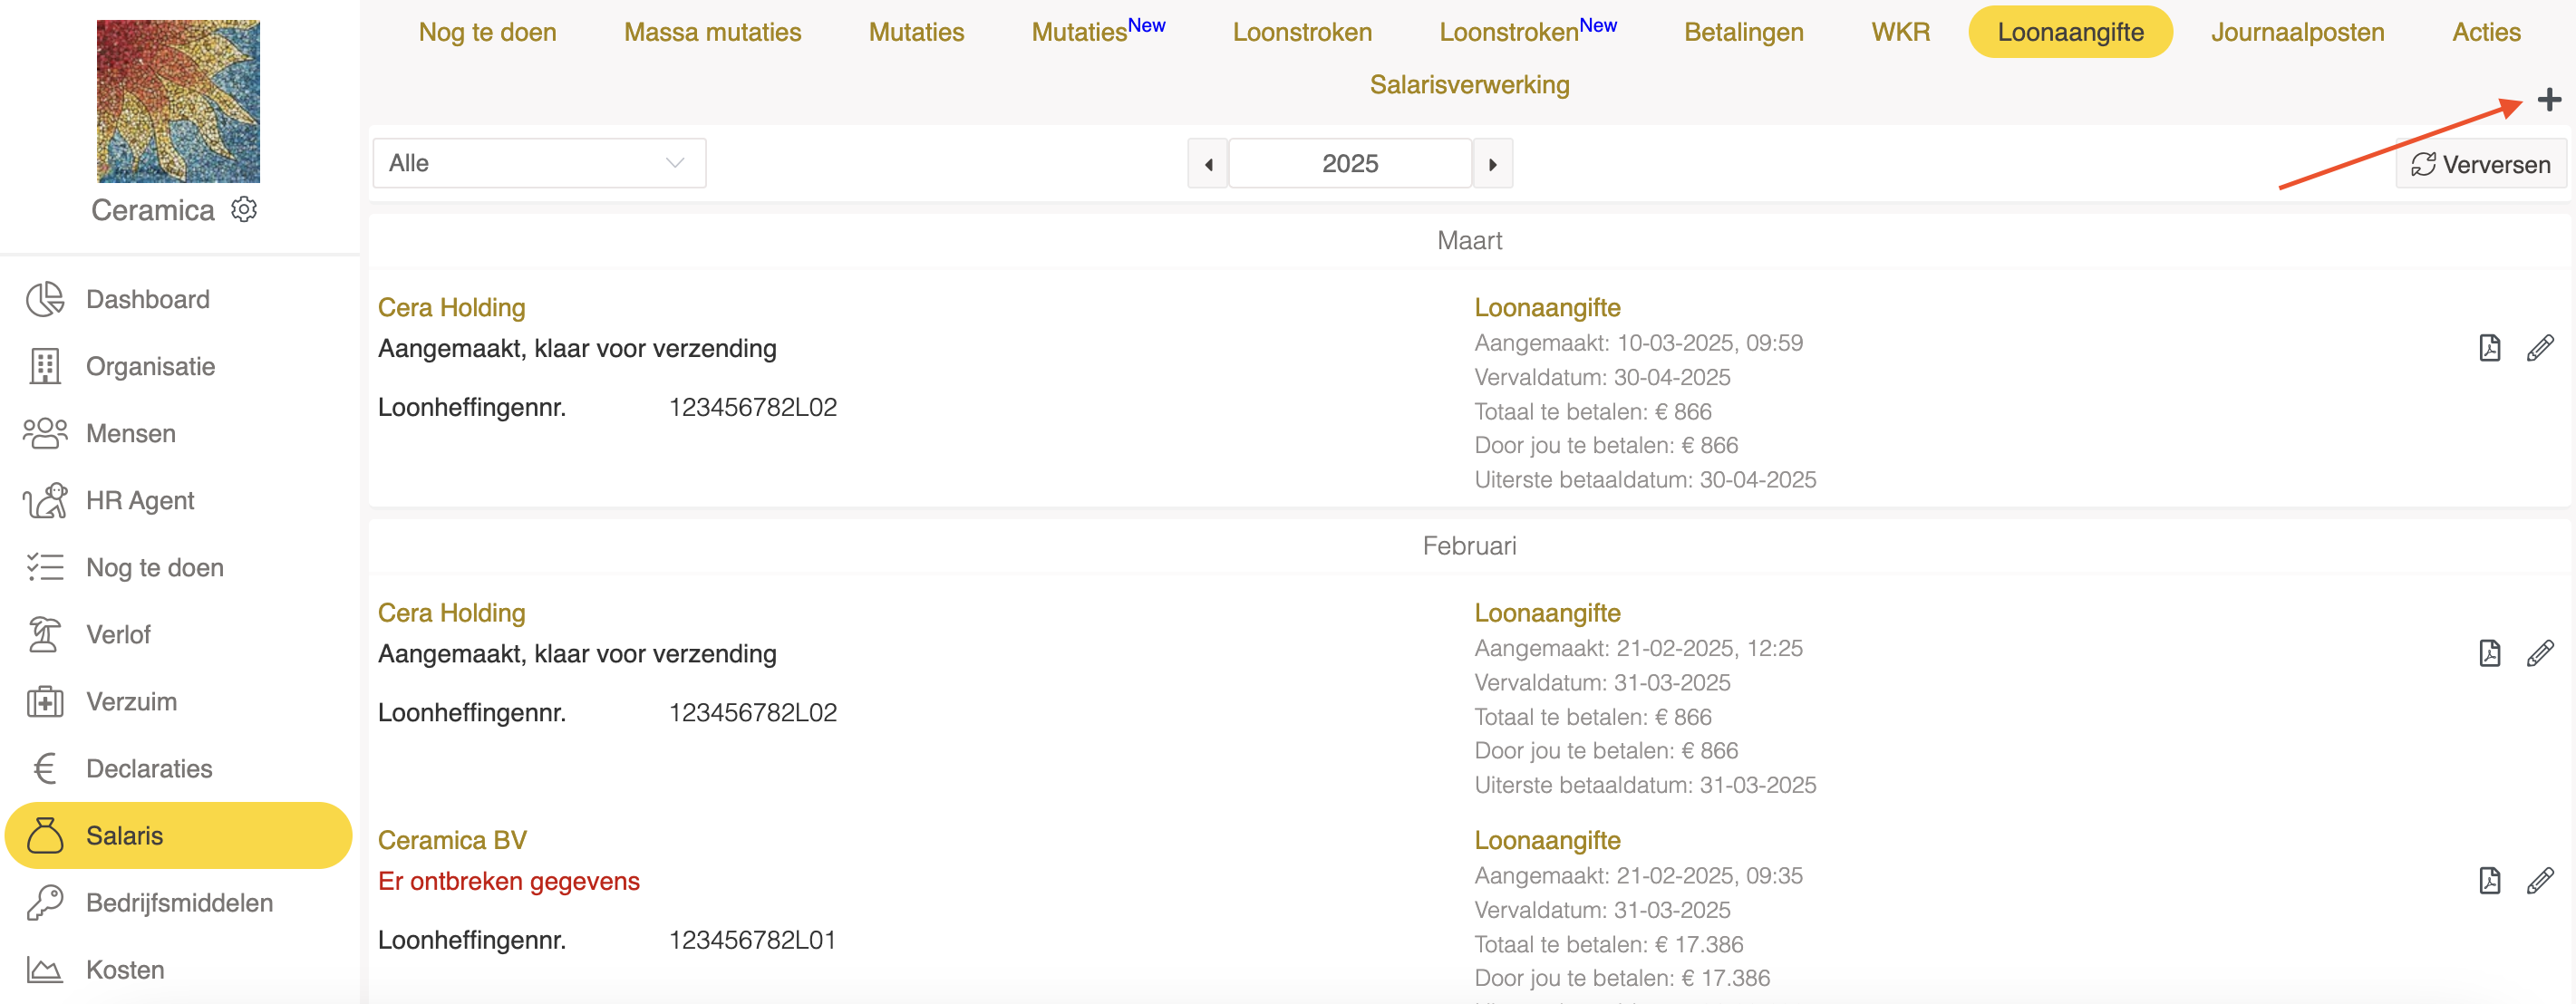Switch to Nog te doen tab
Image resolution: width=2576 pixels, height=1004 pixels.
click(x=487, y=32)
